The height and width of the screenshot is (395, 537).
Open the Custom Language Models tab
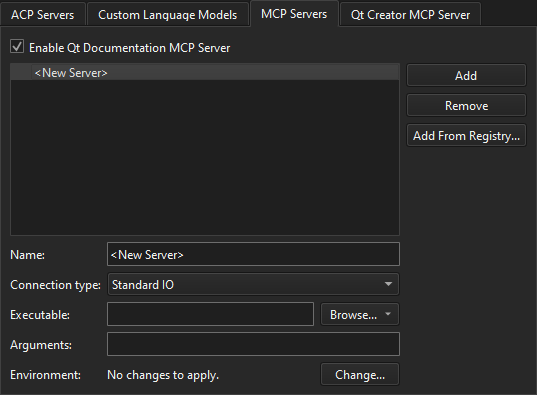[167, 14]
